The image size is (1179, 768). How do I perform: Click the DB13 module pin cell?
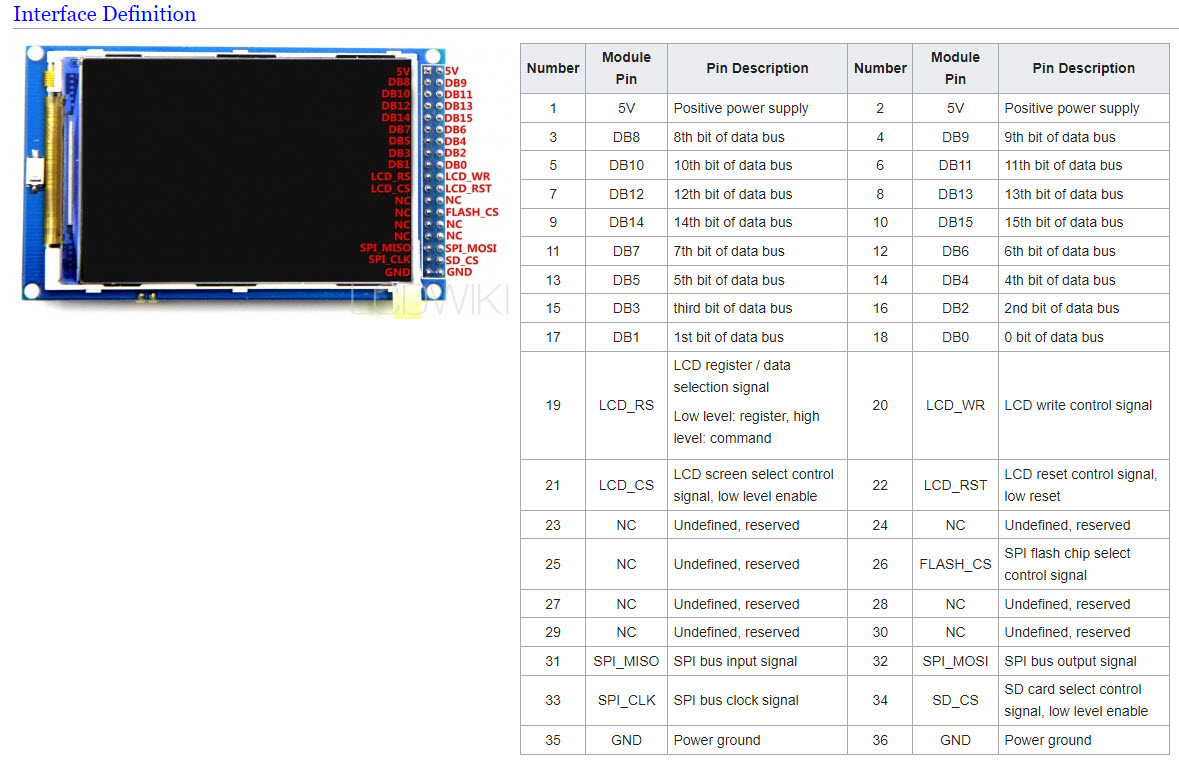(x=955, y=194)
